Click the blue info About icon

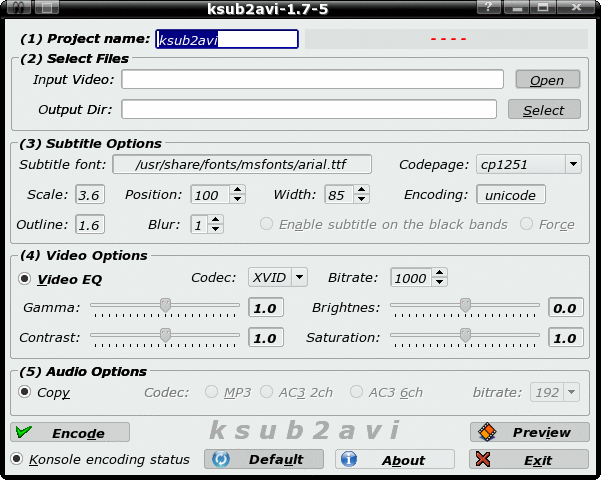[349, 459]
